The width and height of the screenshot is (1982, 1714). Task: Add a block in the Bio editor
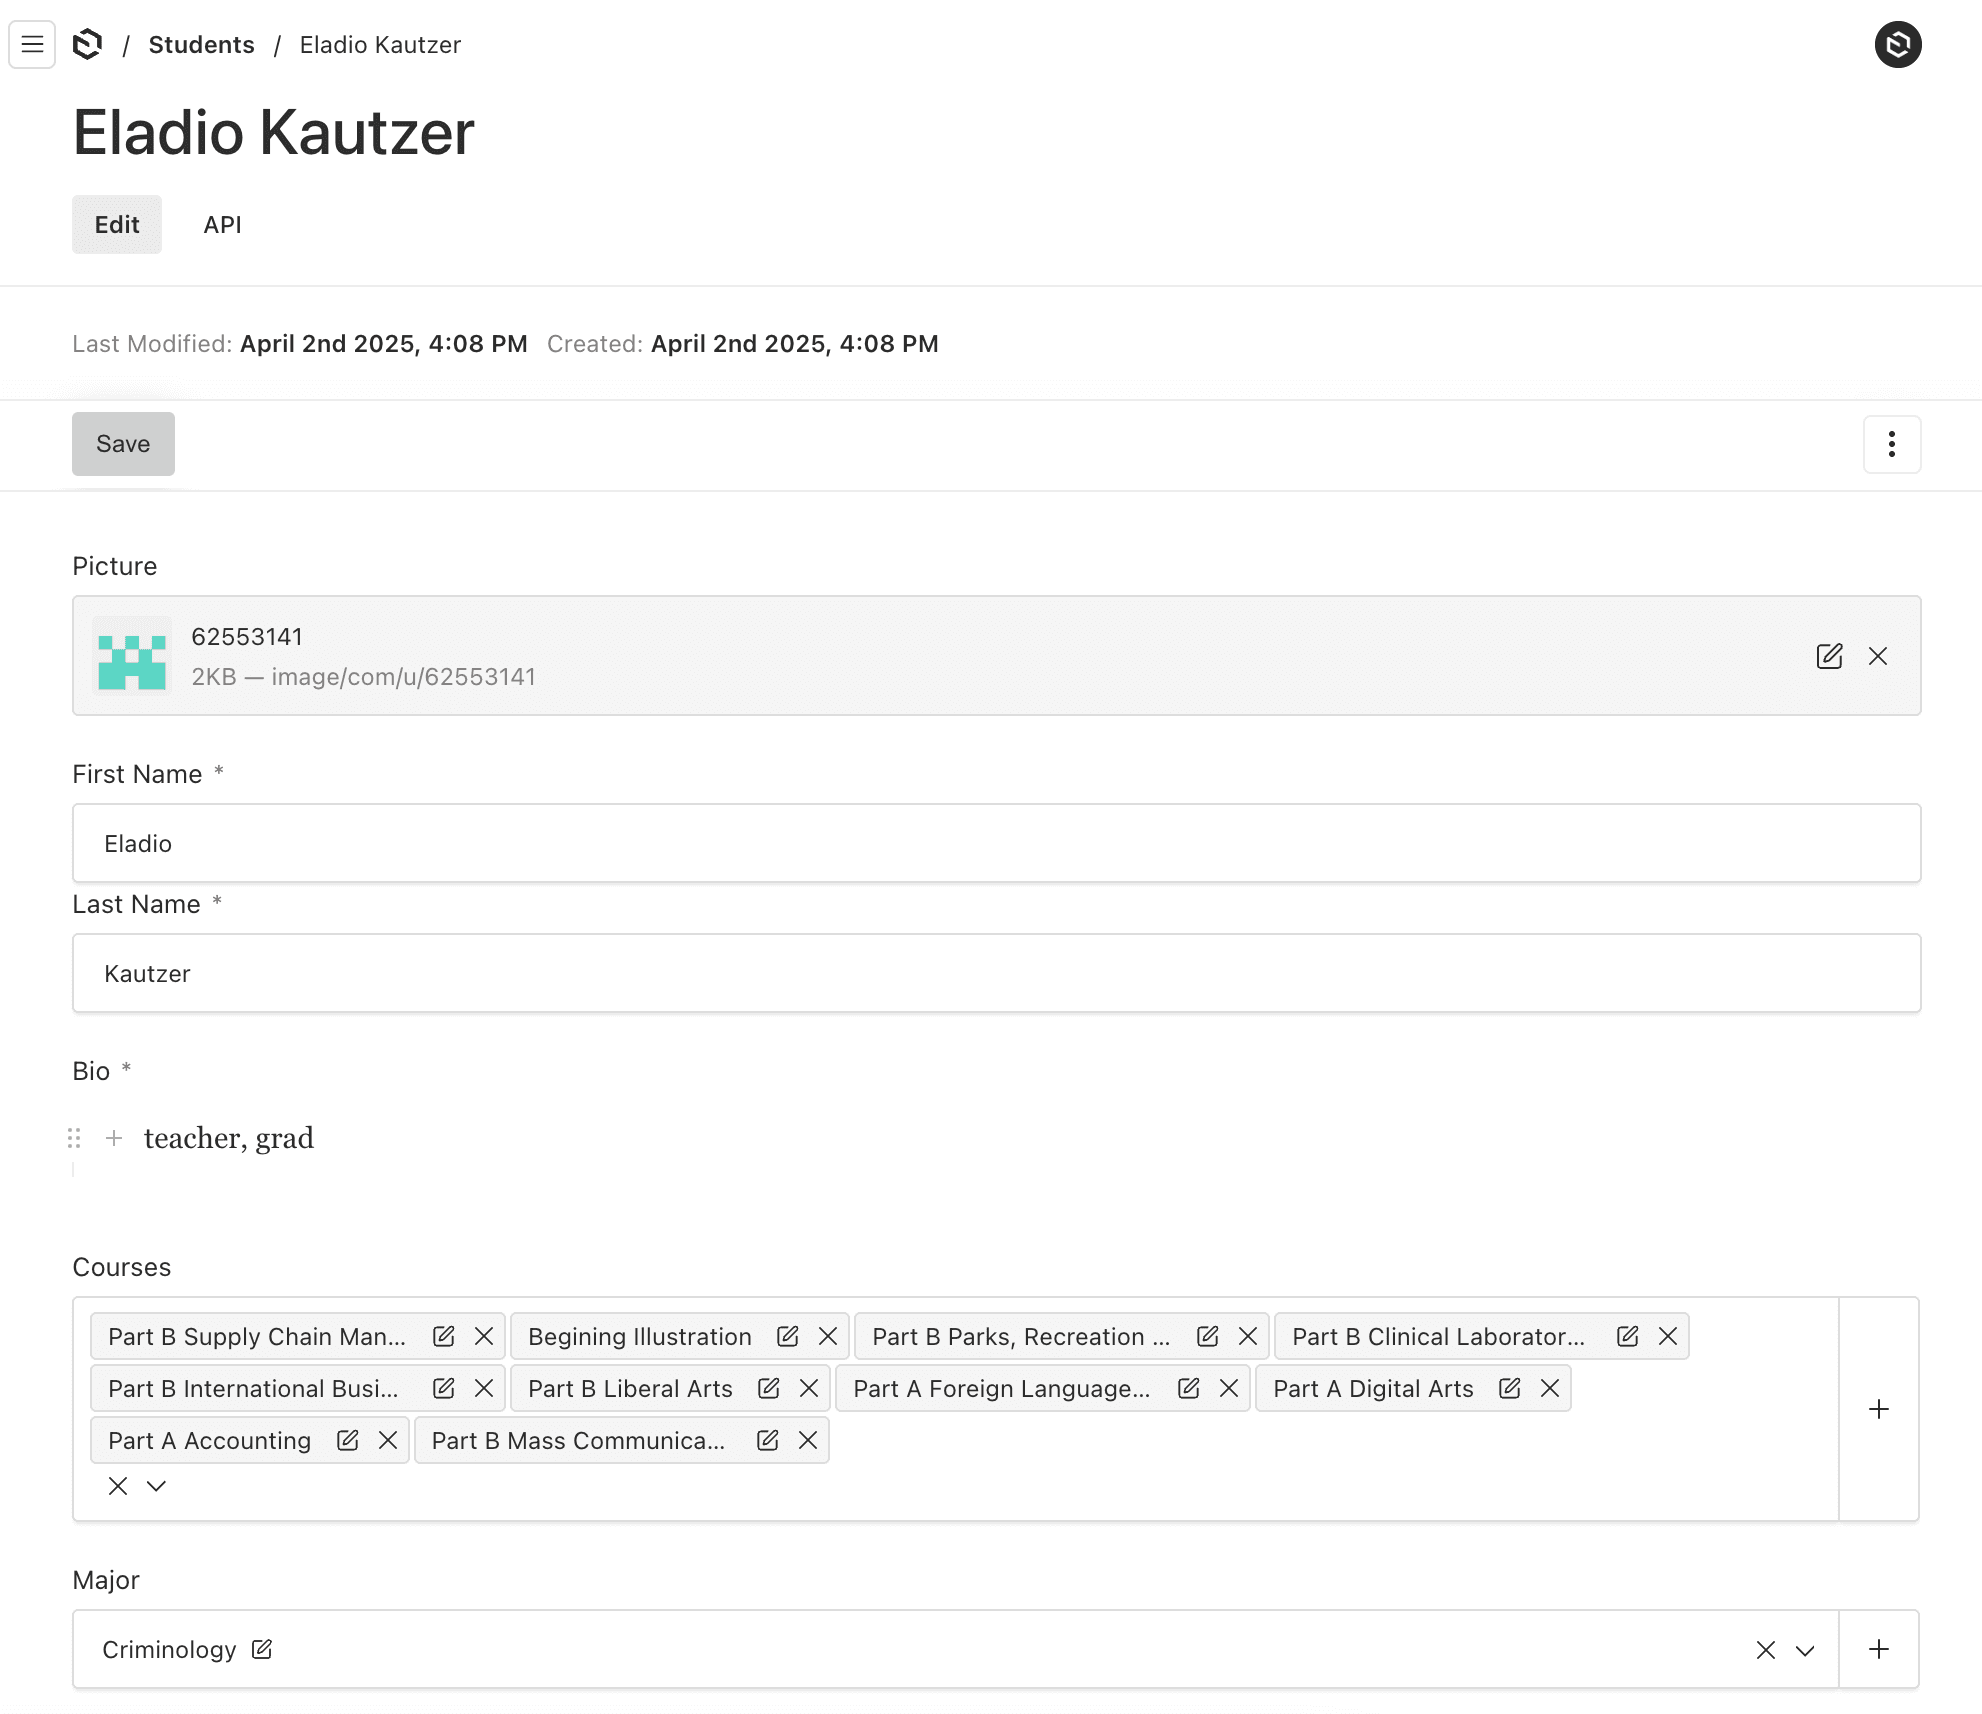point(114,1138)
